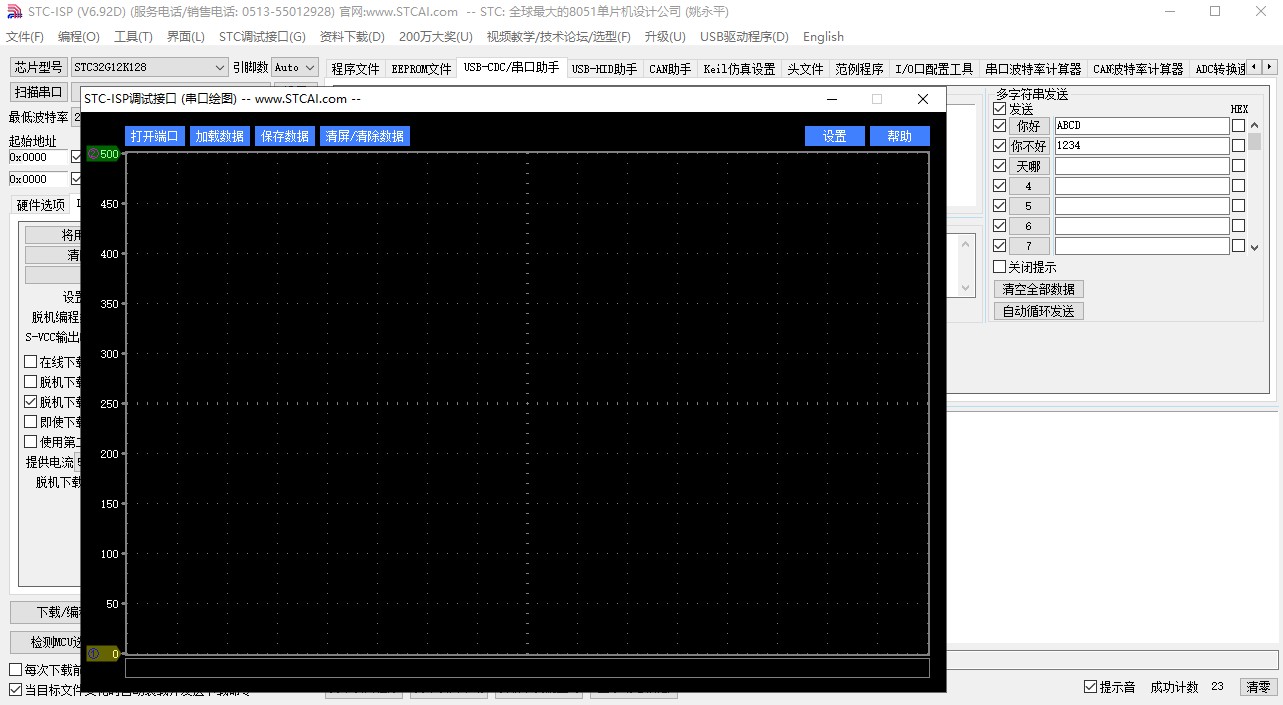This screenshot has width=1283, height=705.
Task: Click the yellow 0 lower-limit axis marker
Action: pyautogui.click(x=103, y=654)
